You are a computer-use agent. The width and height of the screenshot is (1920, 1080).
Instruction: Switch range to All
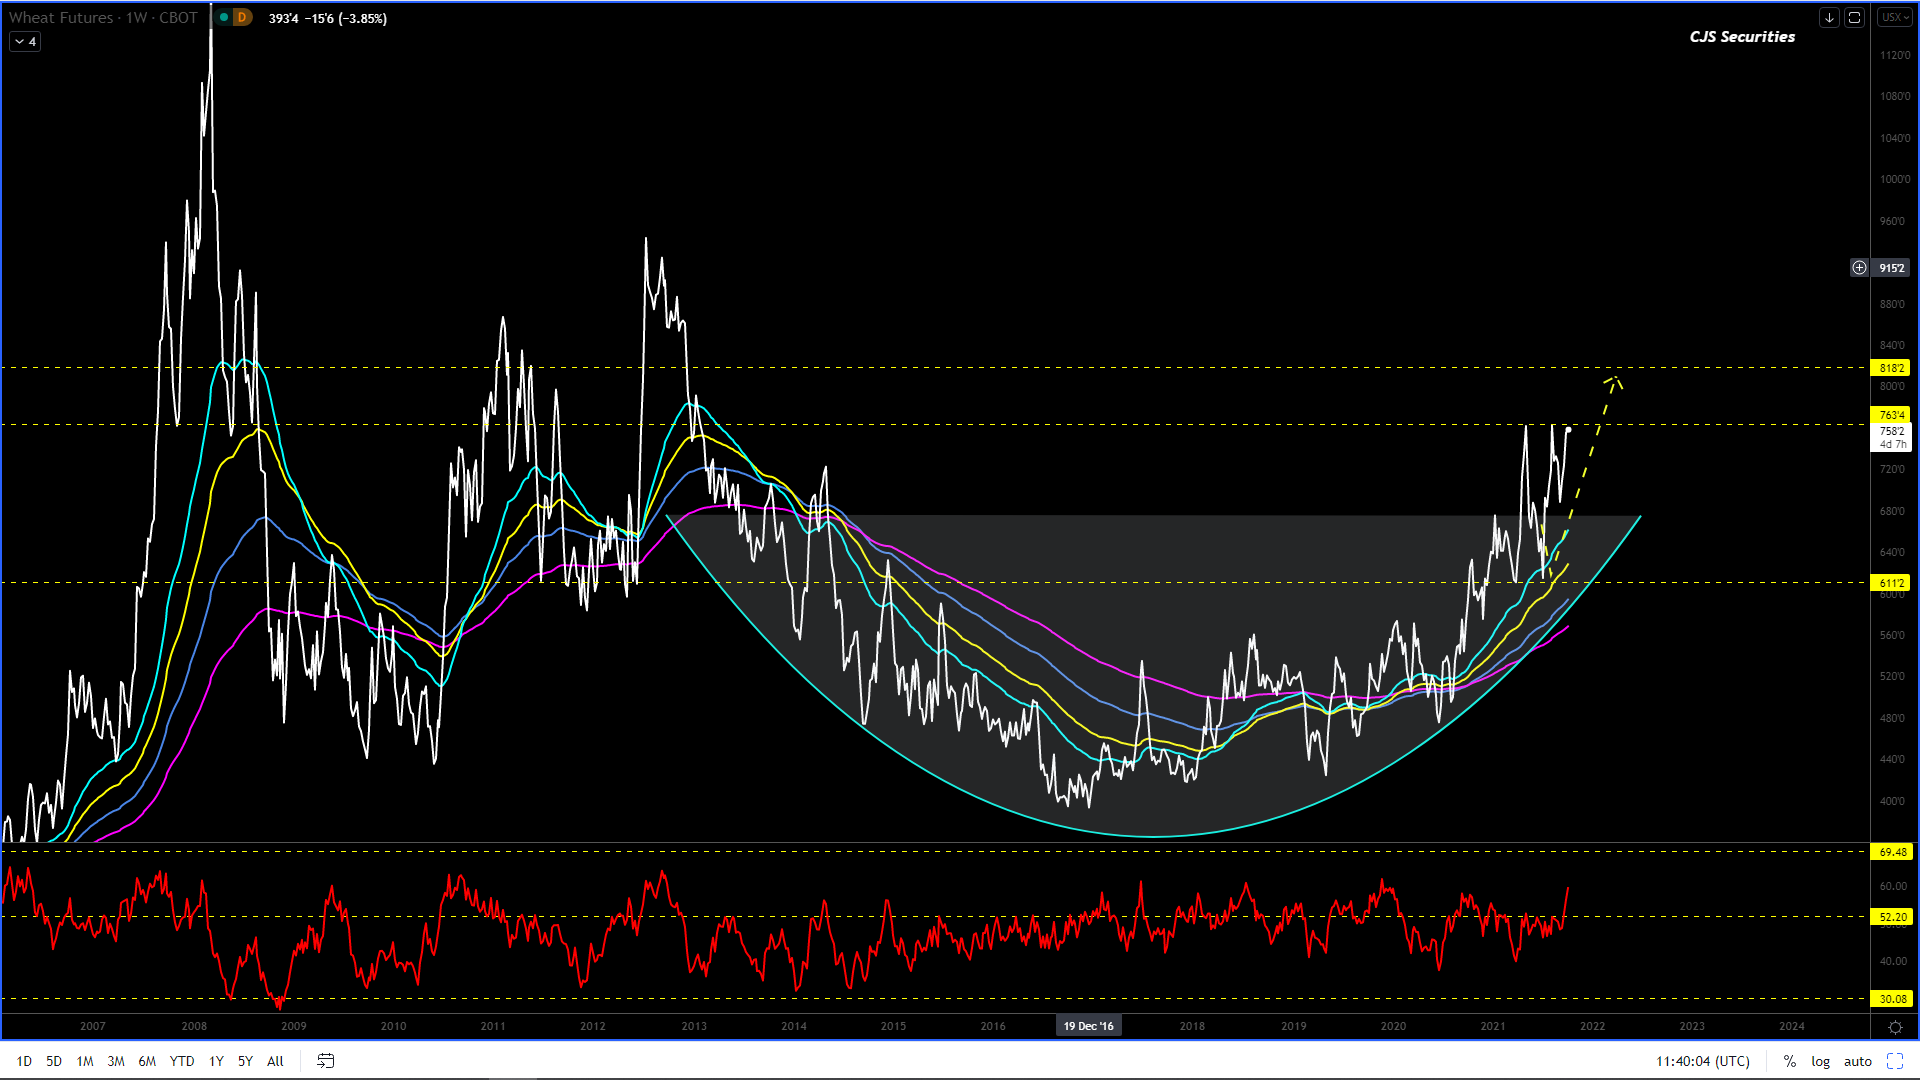(275, 1061)
